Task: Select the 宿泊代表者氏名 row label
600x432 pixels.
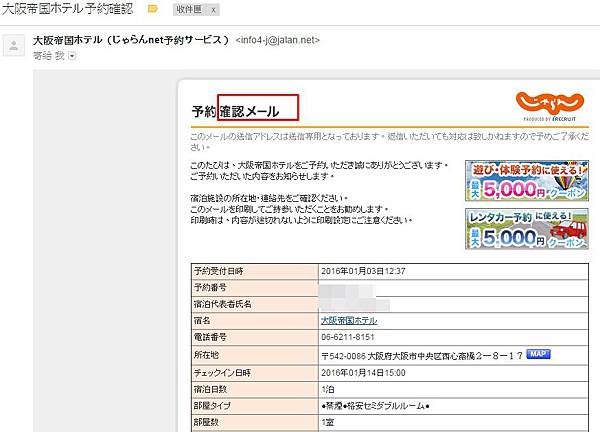Action: pos(222,304)
